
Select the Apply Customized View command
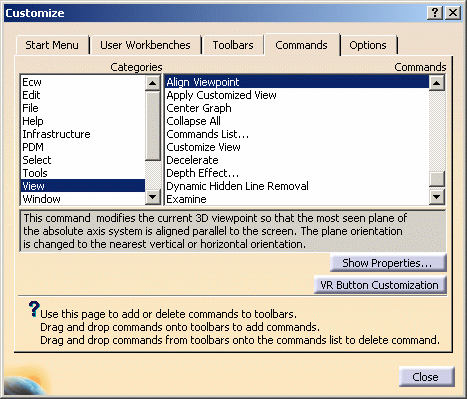(x=297, y=95)
